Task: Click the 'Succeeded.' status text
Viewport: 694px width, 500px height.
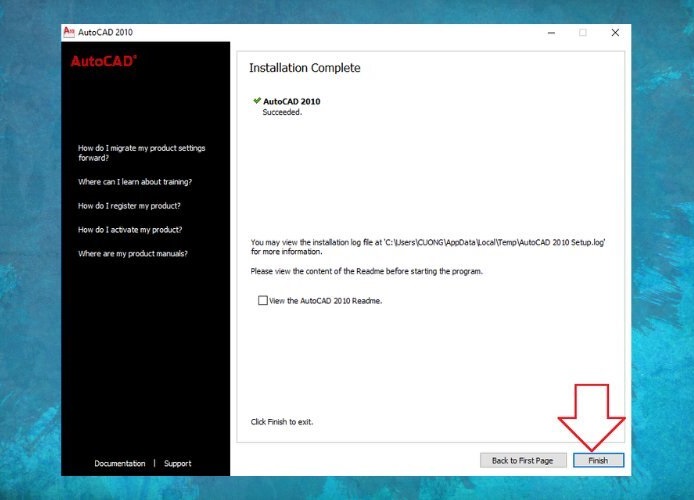Action: (282, 112)
